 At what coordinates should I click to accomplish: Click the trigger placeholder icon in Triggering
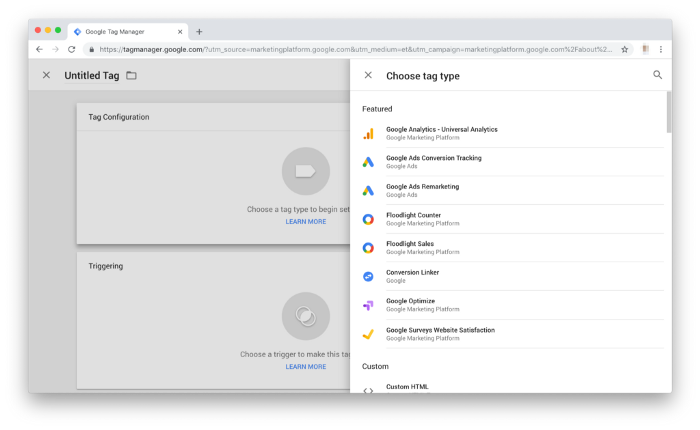point(306,316)
